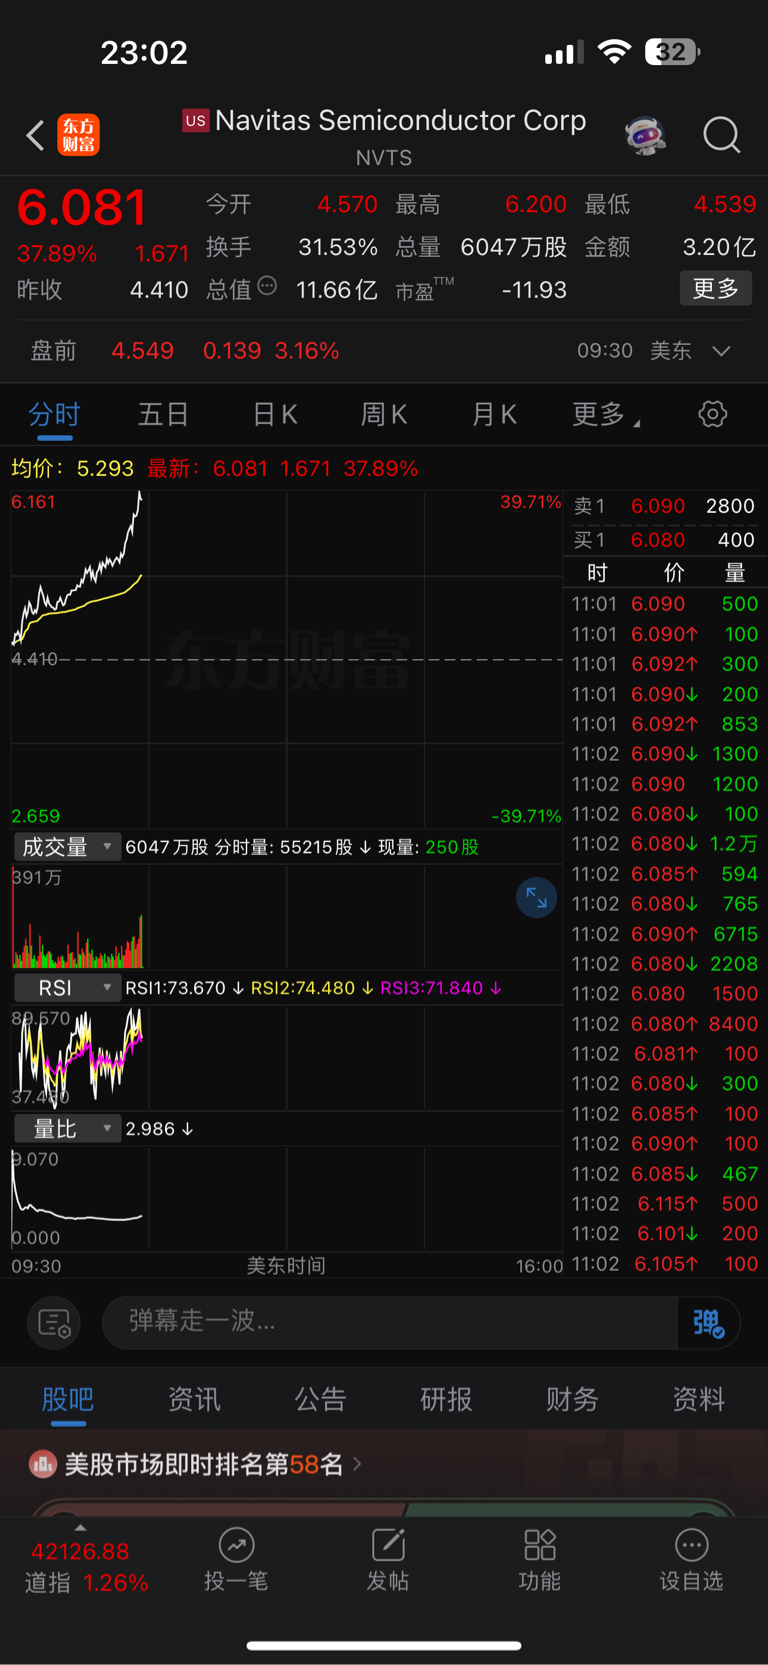
Task: Switch to the 月K chart tab
Action: click(x=494, y=414)
